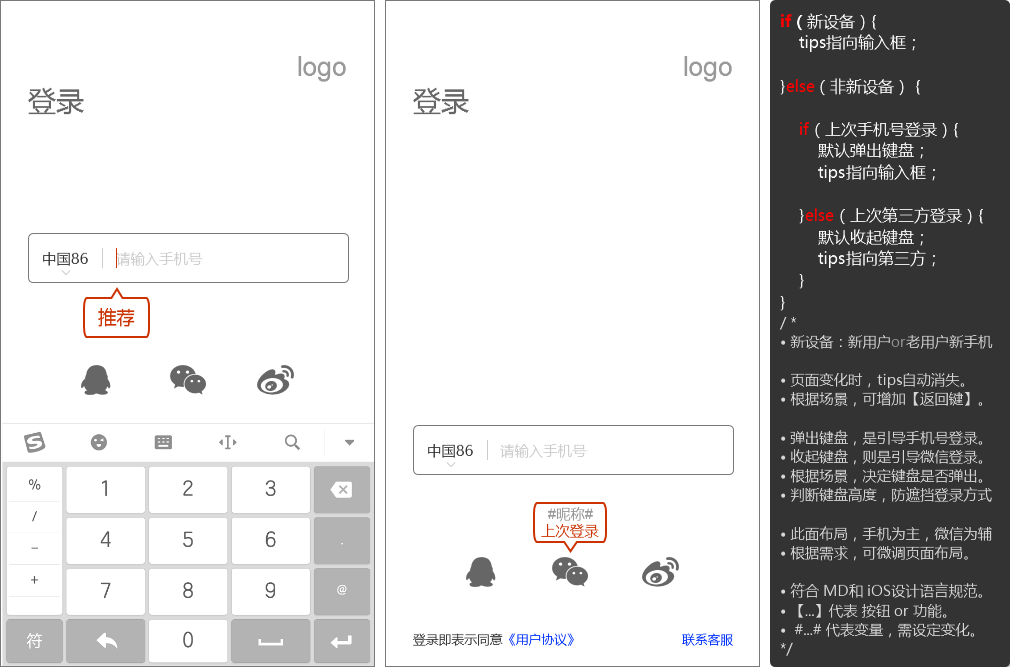Screen dimensions: 1010x667
Task: Expand 中国86 selector on the screen with 用户协议
Action: pyautogui.click(x=450, y=452)
